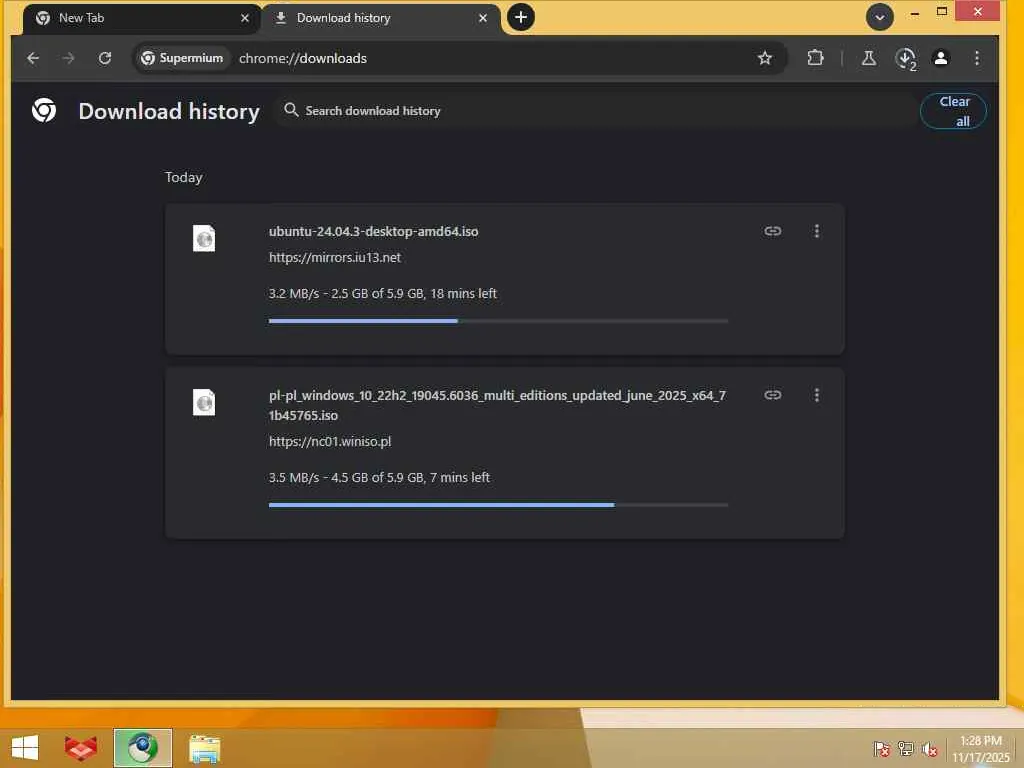The width and height of the screenshot is (1024, 768).
Task: Click the search magnifier icon
Action: 291,110
